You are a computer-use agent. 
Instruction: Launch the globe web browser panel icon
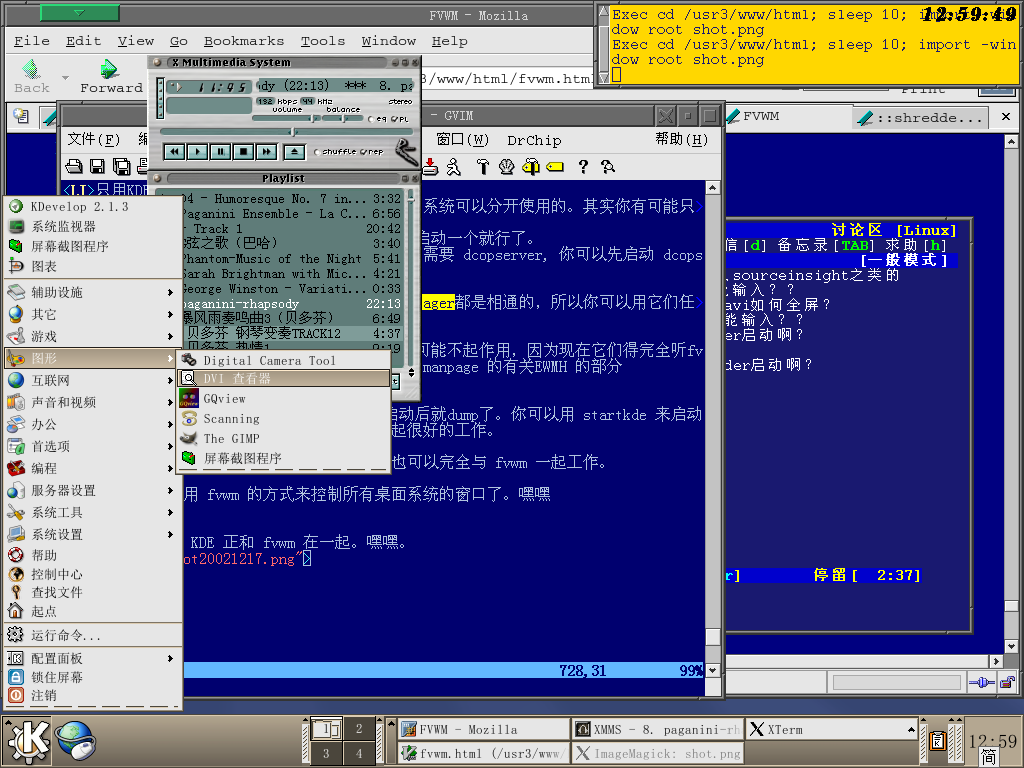75,741
